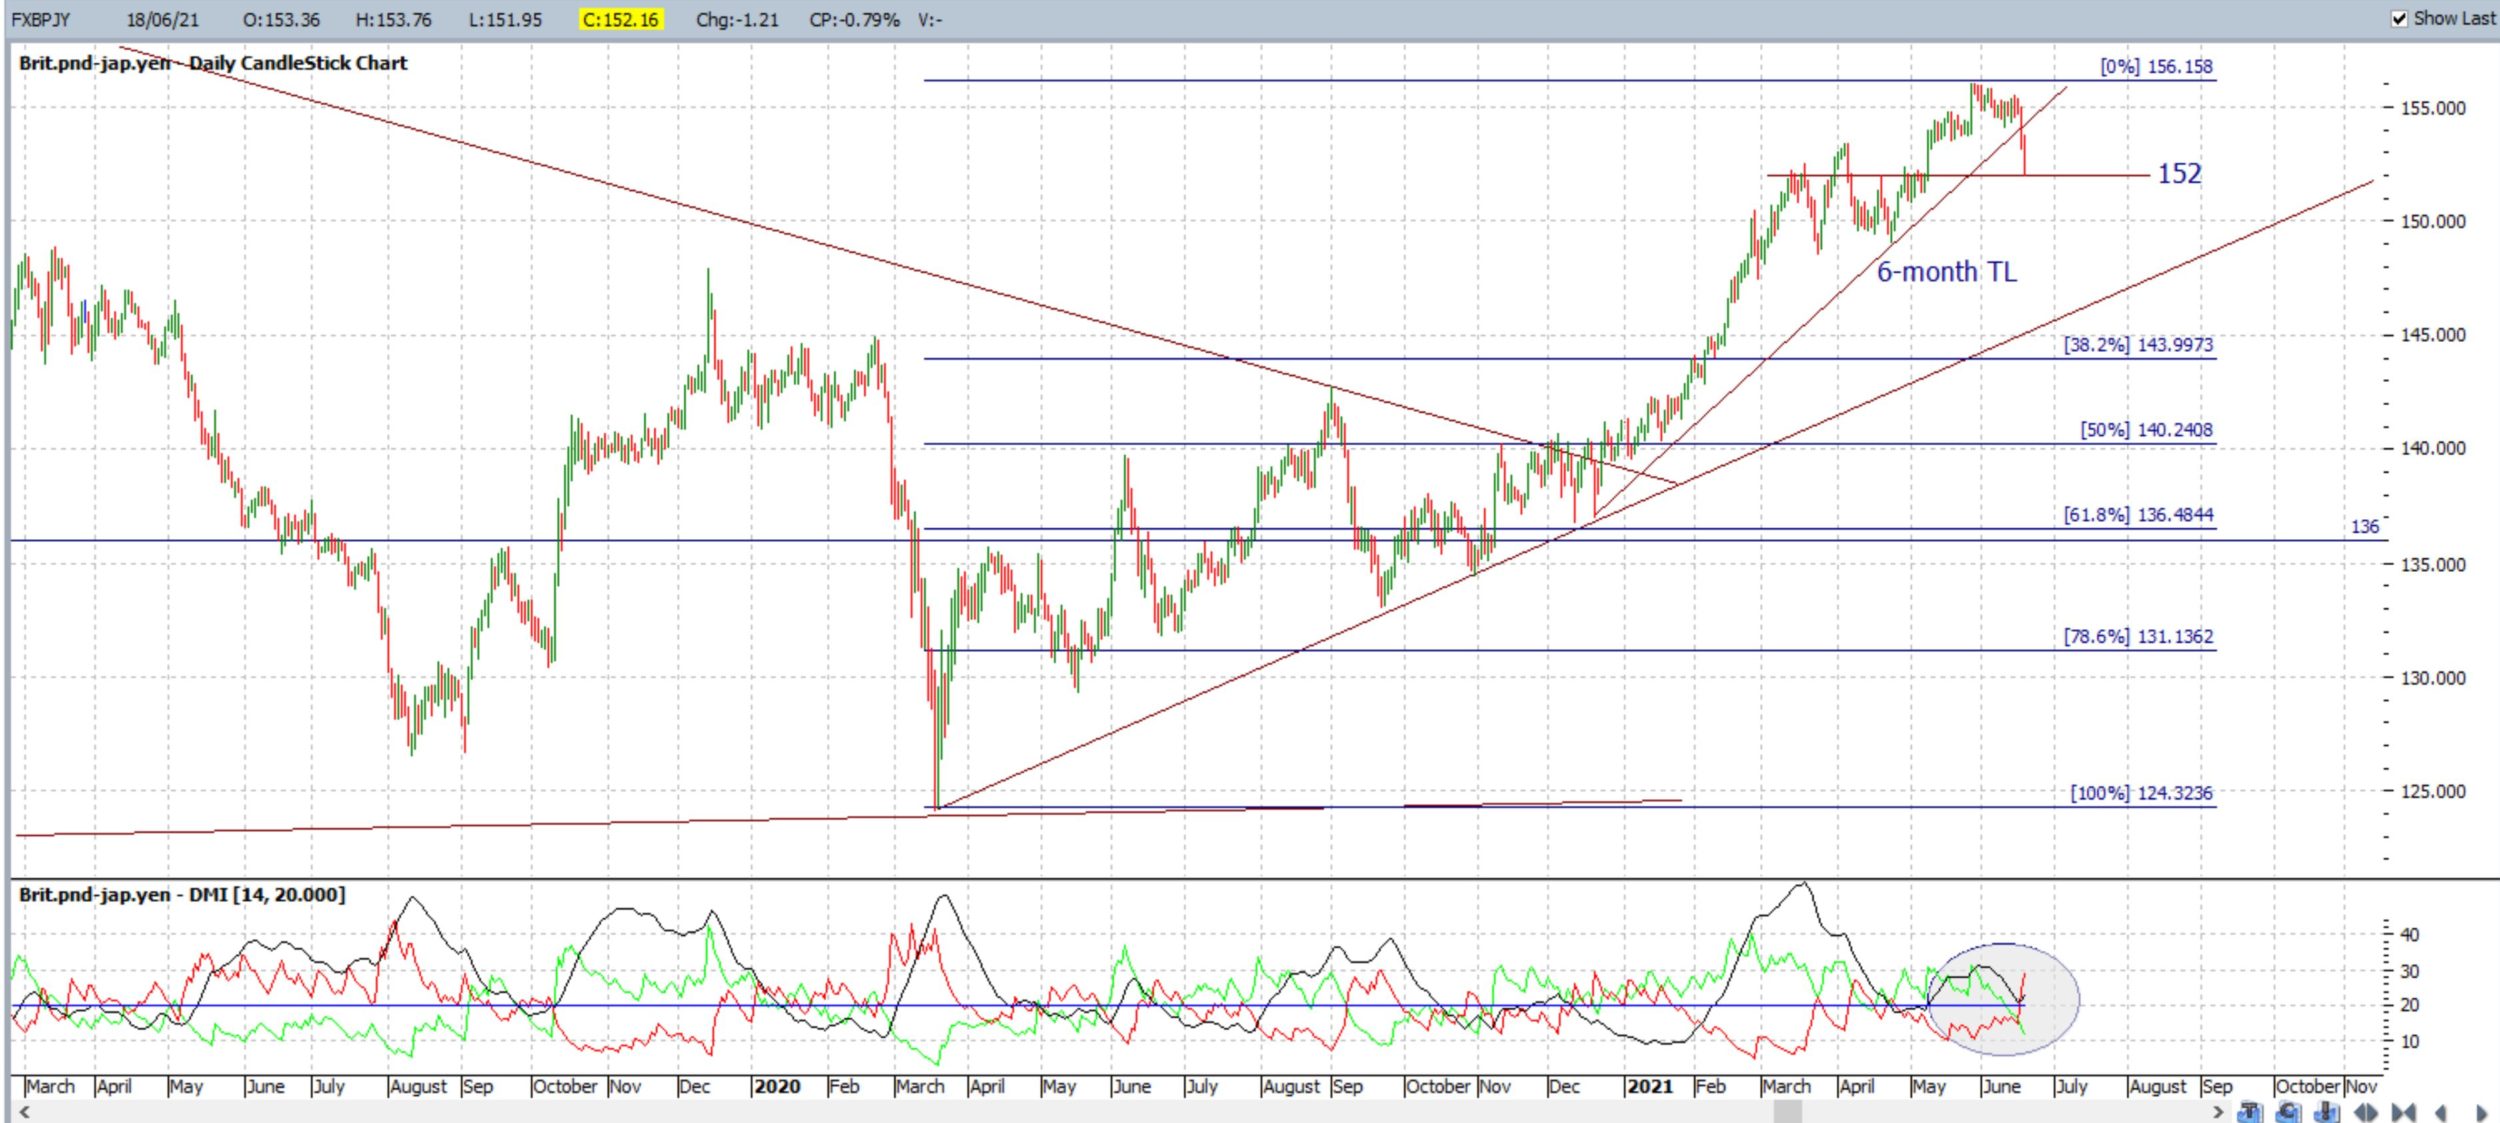Click the O:153.36 open value
Viewport: 2500px width, 1123px height.
click(281, 20)
